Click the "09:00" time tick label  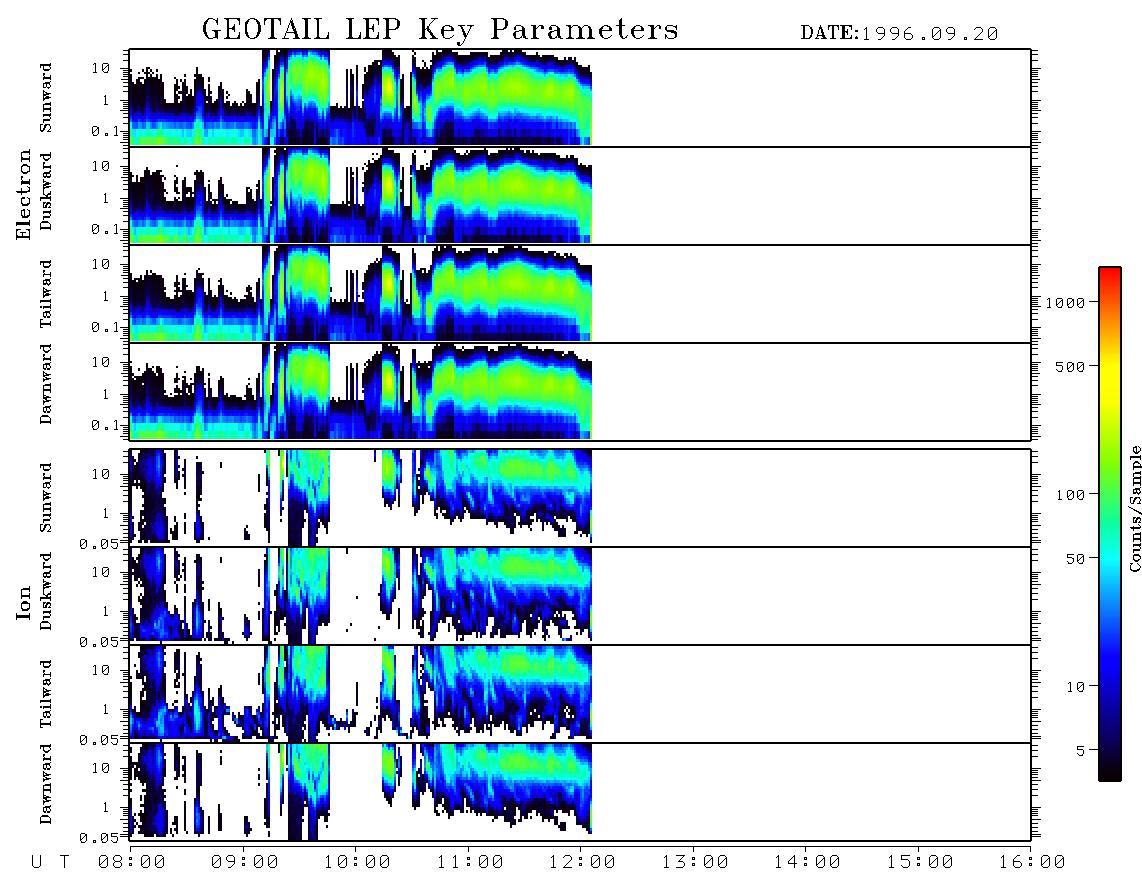tap(245, 863)
